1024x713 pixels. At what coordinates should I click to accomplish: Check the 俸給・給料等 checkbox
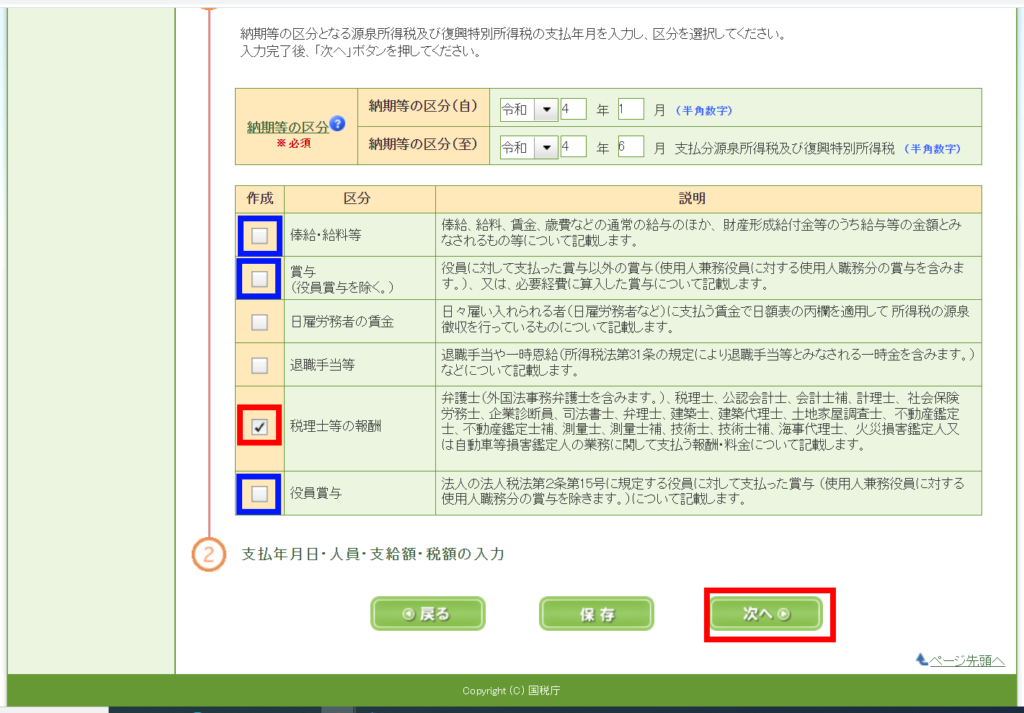[259, 236]
